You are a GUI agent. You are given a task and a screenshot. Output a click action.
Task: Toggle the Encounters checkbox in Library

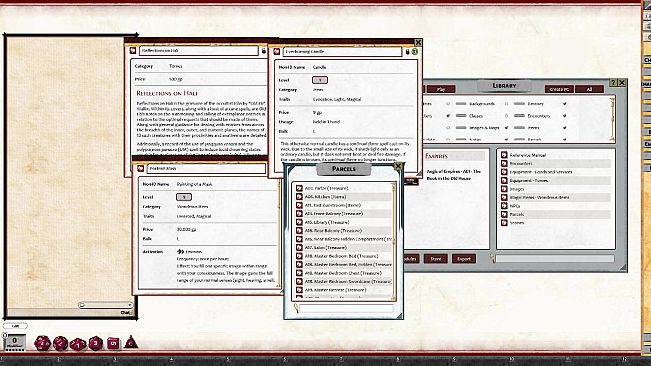[x=565, y=116]
